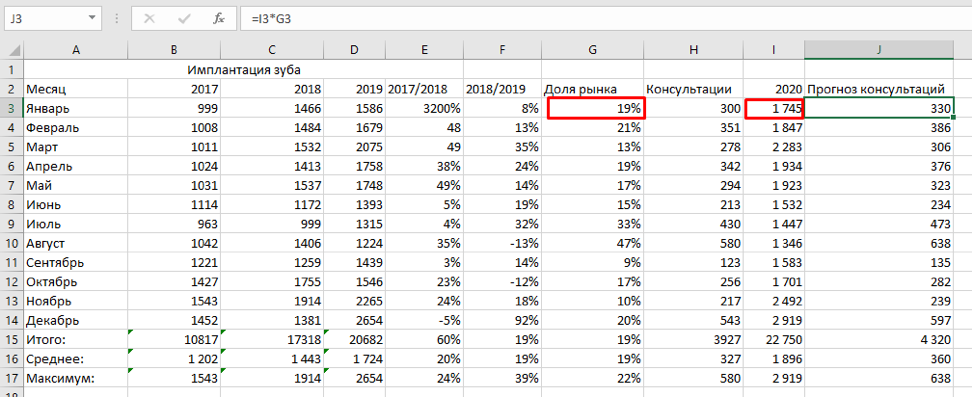
Task: Select column B header
Action: (x=174, y=50)
